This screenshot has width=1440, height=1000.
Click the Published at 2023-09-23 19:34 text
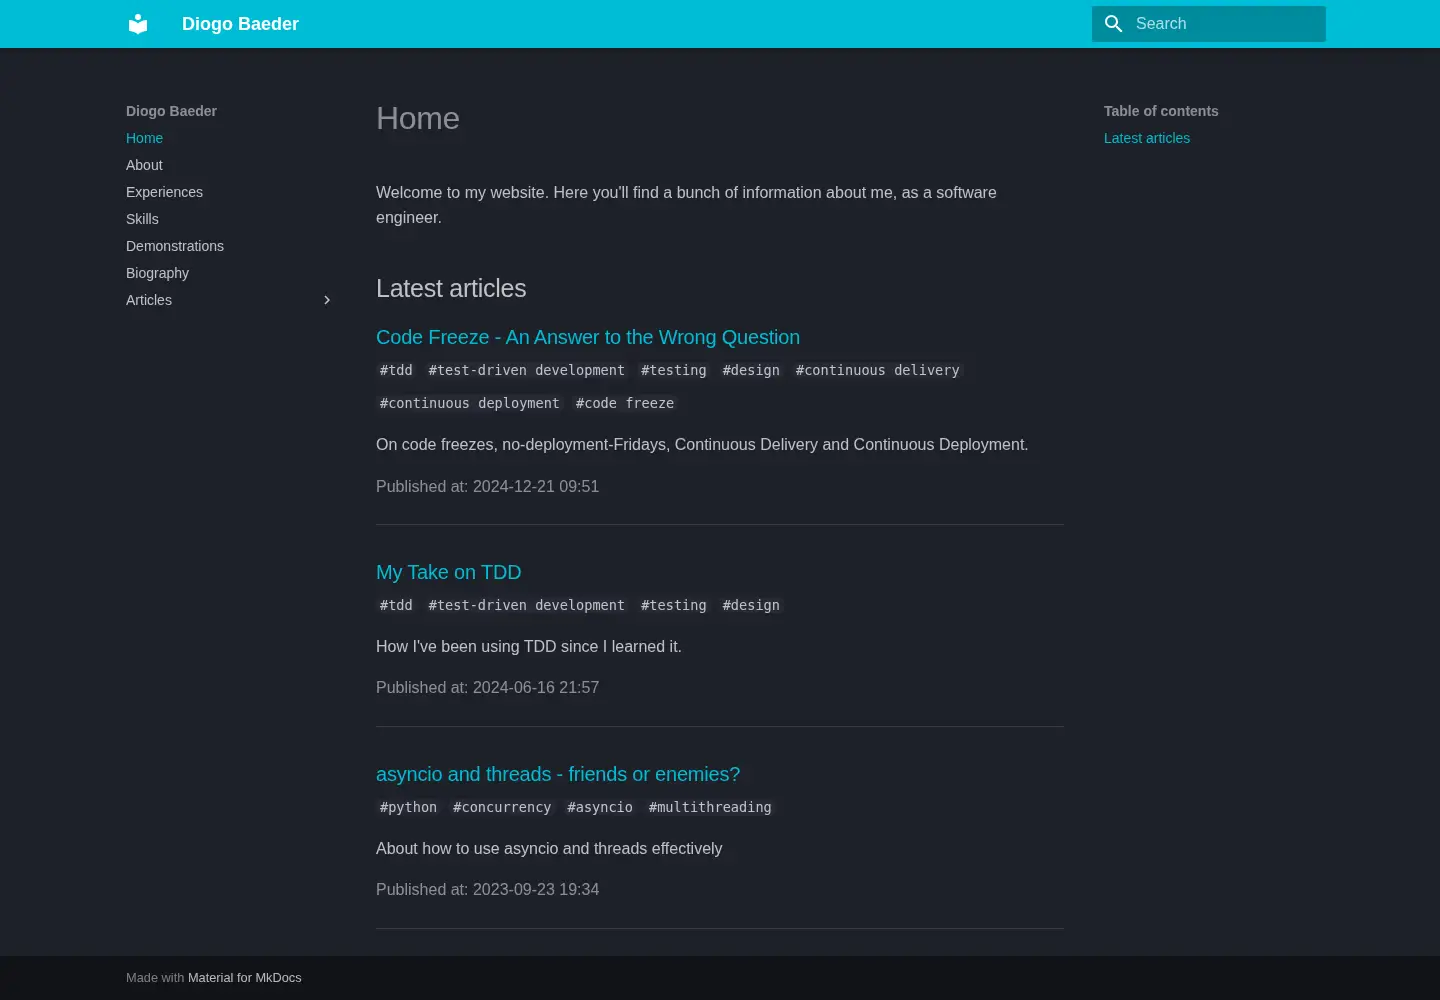click(487, 890)
